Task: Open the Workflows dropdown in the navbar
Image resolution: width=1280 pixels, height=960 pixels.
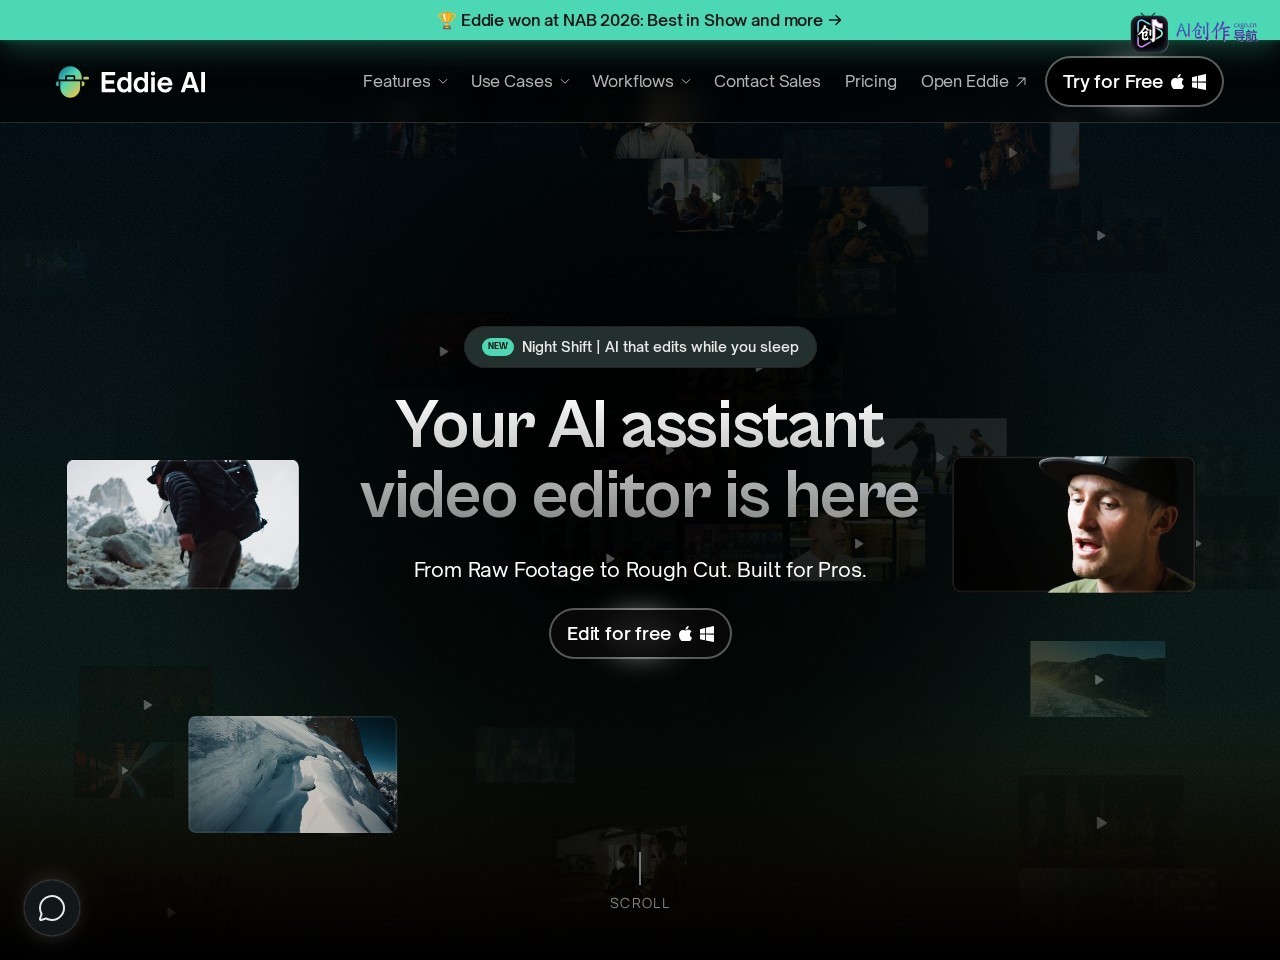Action: click(x=641, y=82)
